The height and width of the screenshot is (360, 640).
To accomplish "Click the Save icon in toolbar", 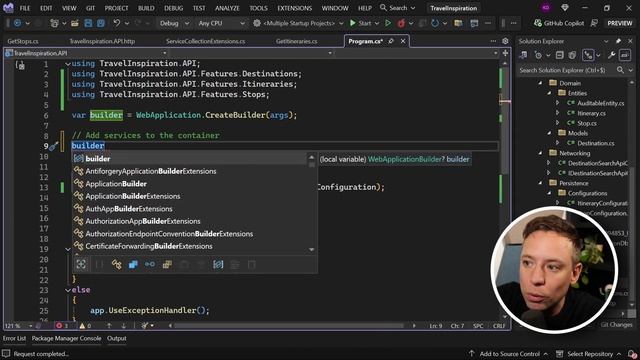I will (x=88, y=23).
